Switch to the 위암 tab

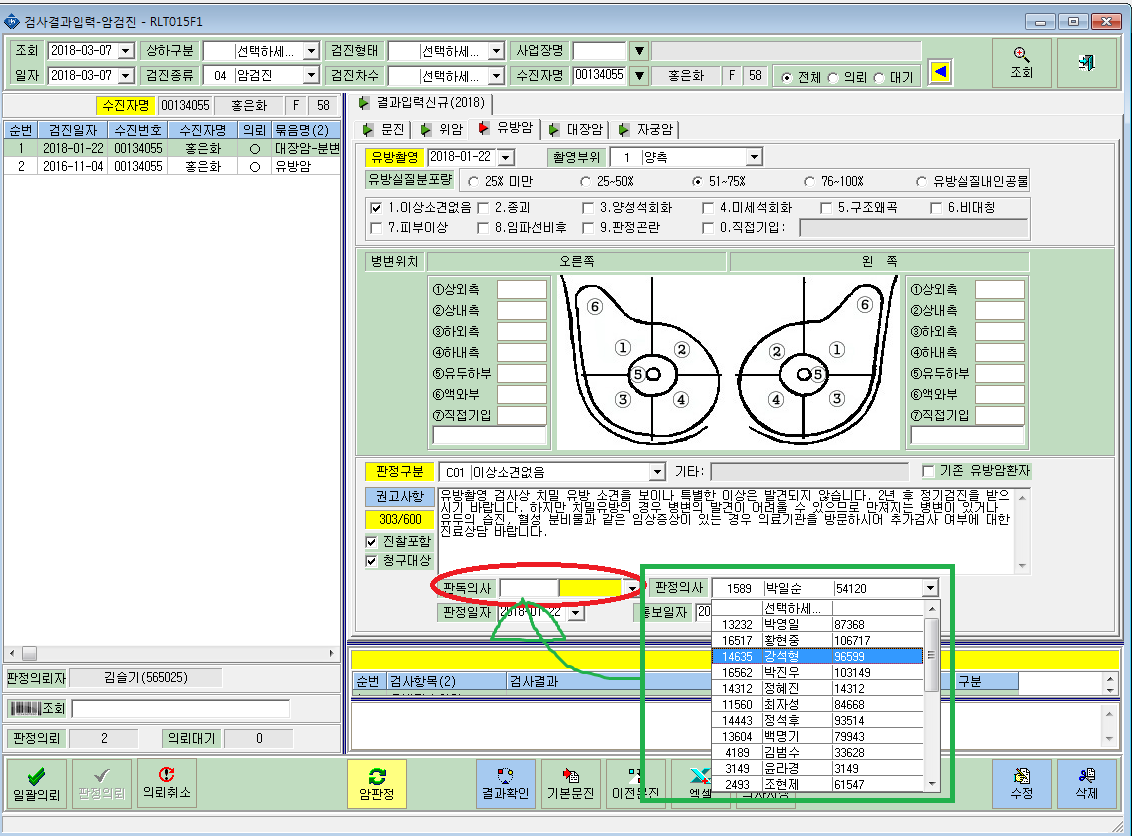pyautogui.click(x=442, y=129)
